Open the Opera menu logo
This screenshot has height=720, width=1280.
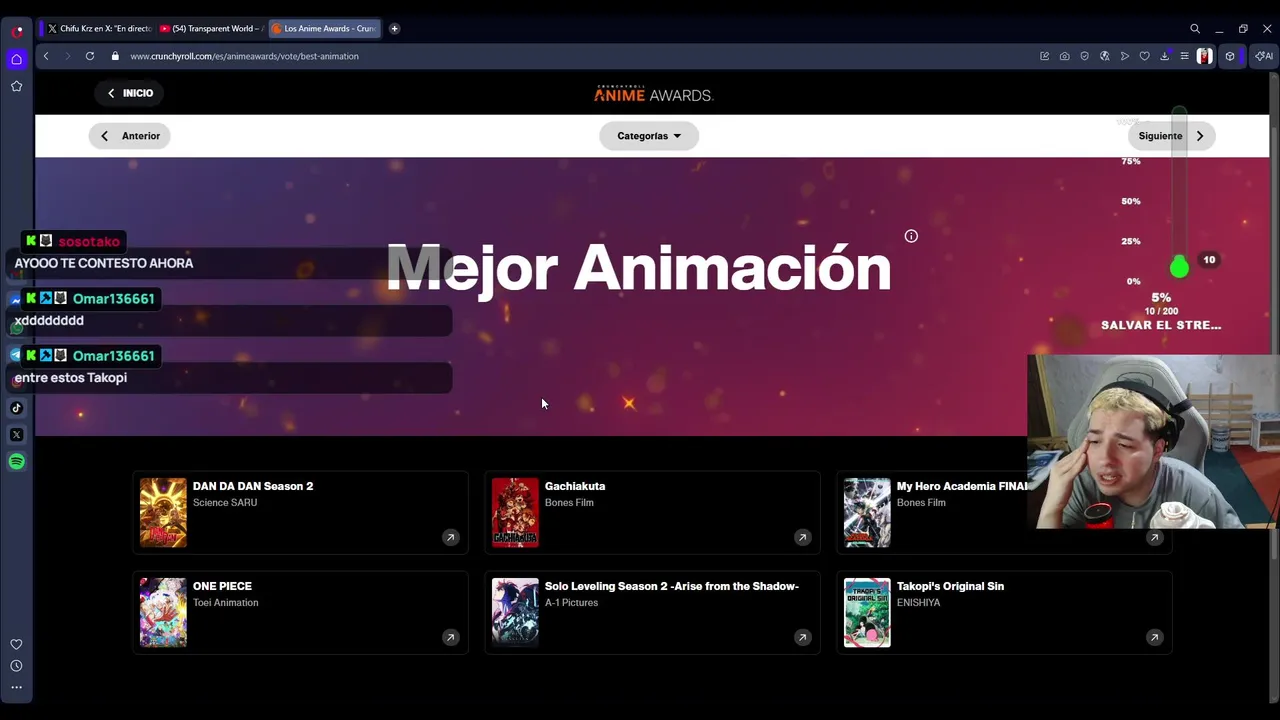coord(17,31)
